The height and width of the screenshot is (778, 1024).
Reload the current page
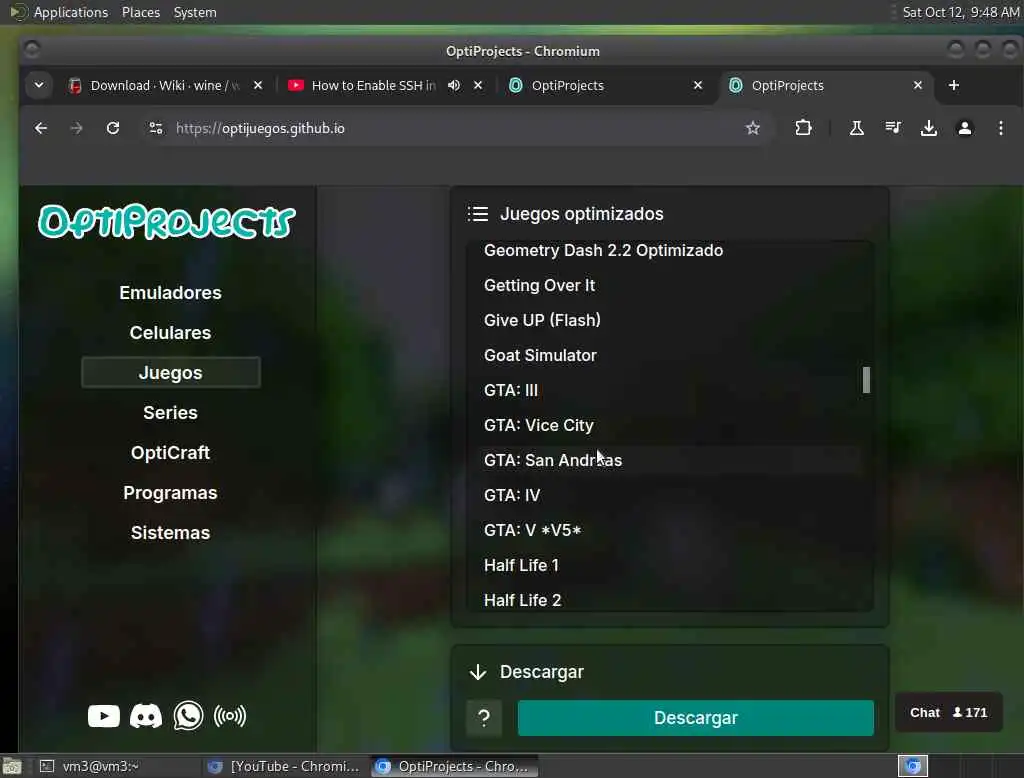point(113,128)
